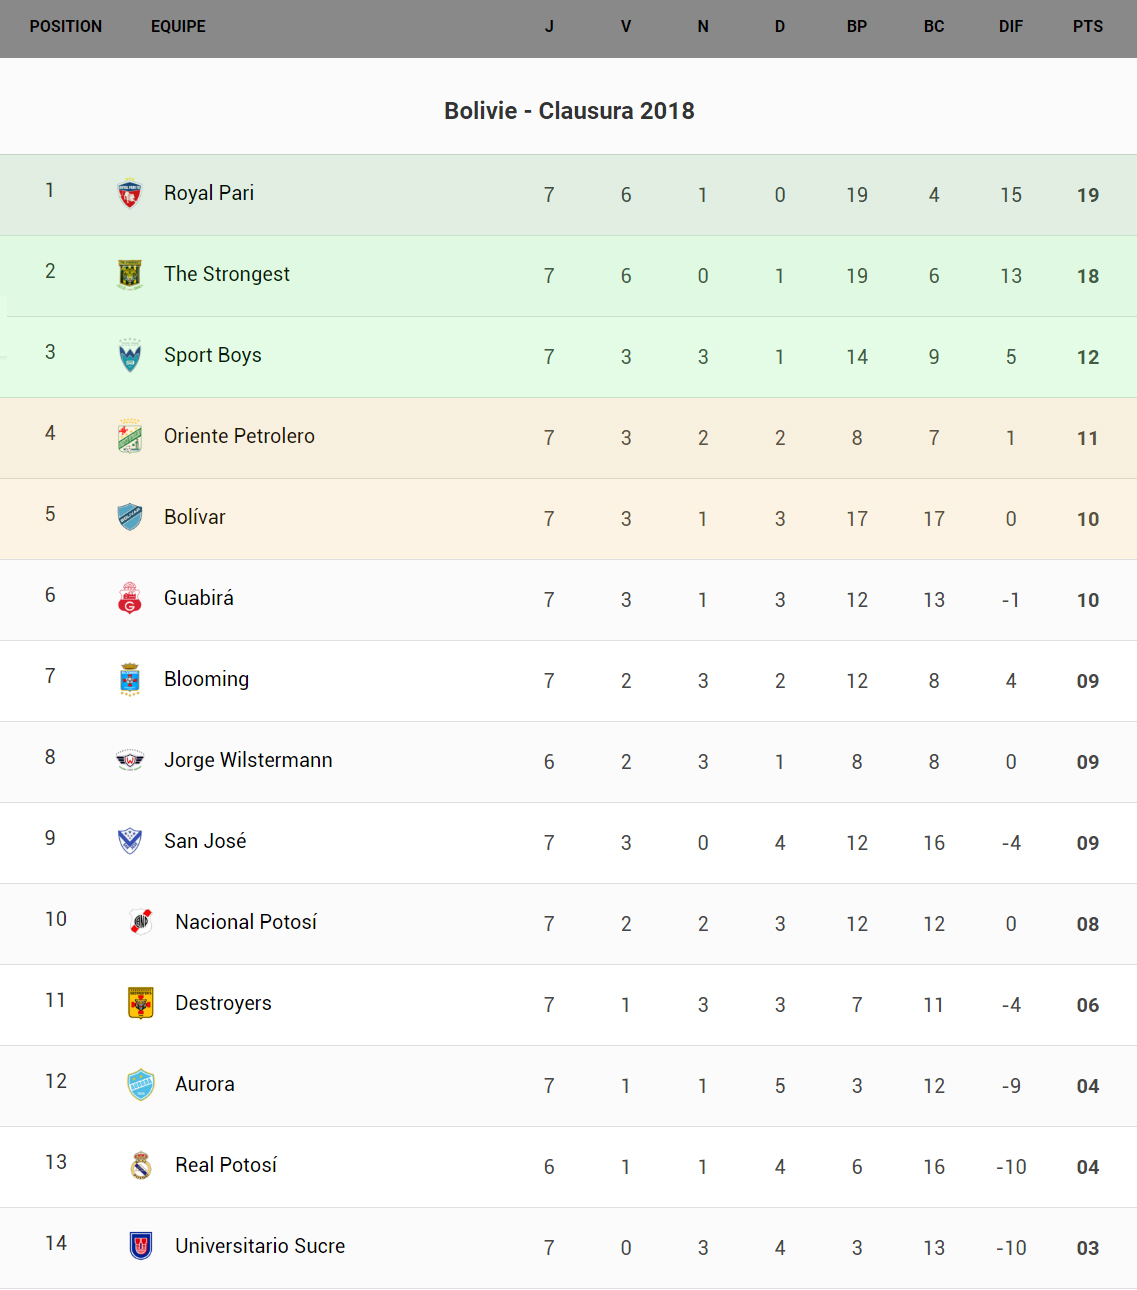Open the Real Potosí team link
The height and width of the screenshot is (1290, 1137).
coord(226,1165)
